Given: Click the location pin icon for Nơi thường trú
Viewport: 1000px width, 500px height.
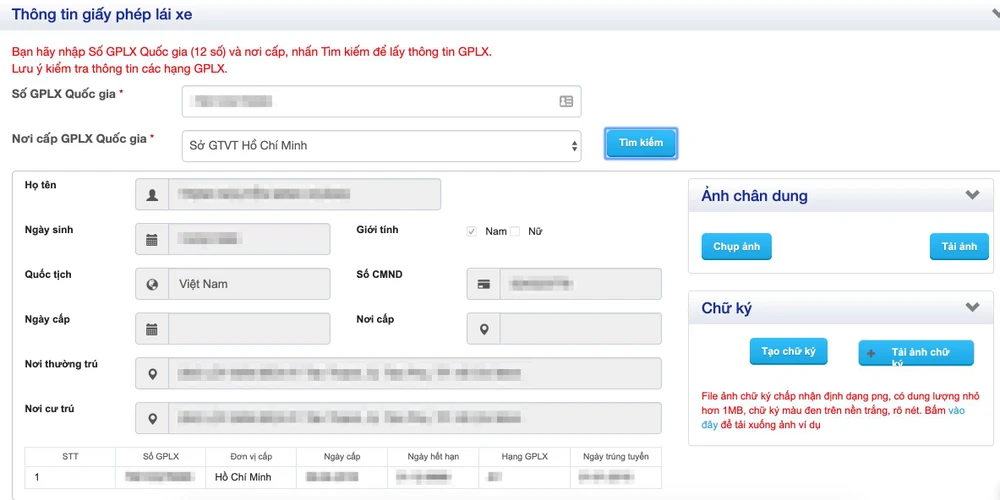Looking at the screenshot, I should tap(152, 374).
